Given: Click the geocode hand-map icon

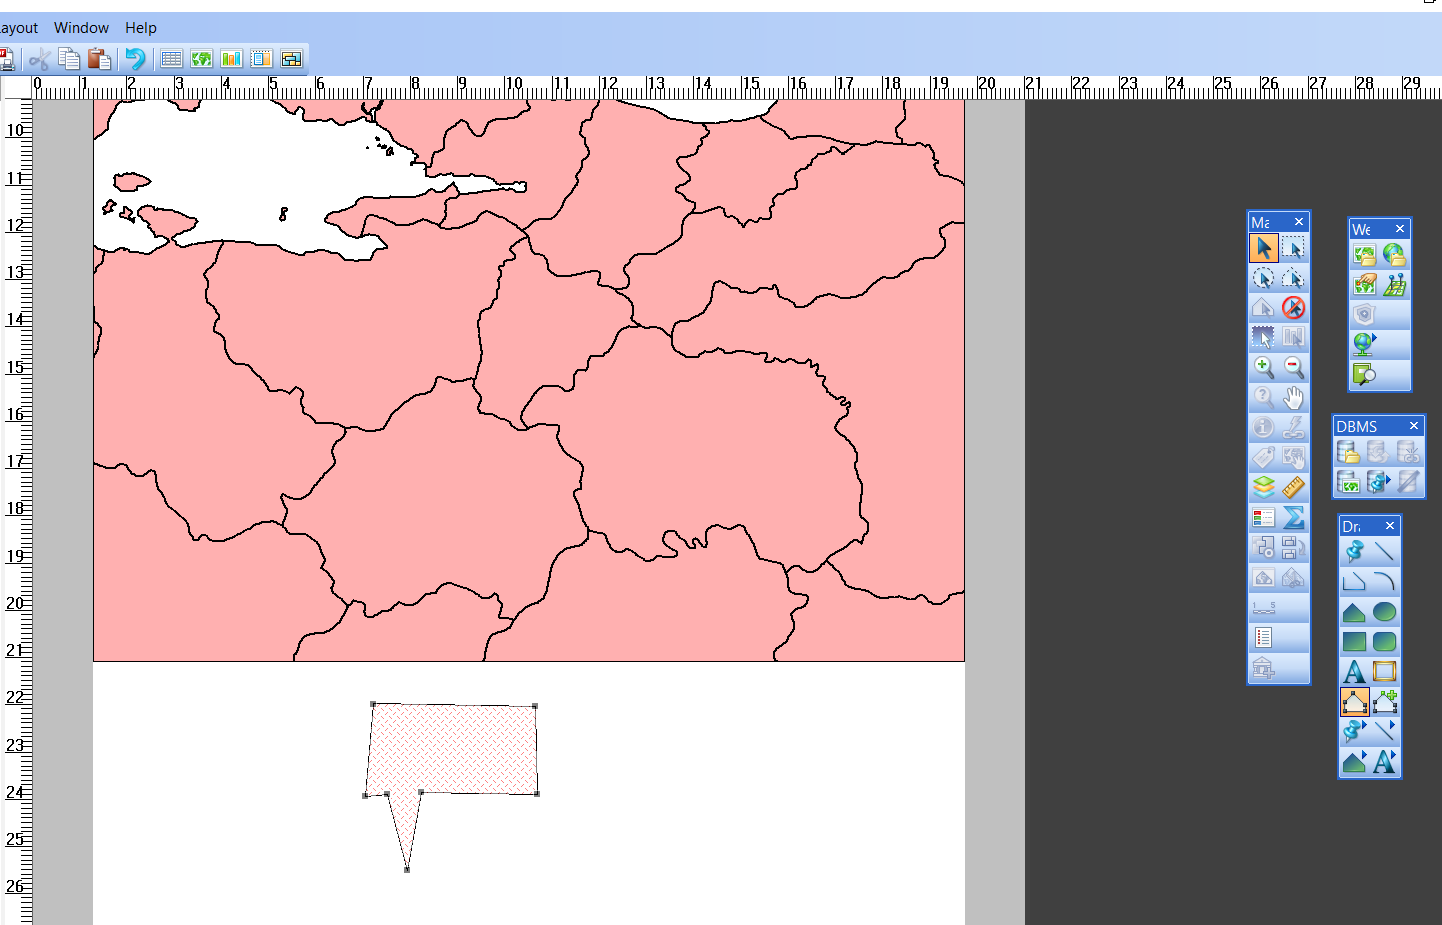Looking at the screenshot, I should [1365, 285].
